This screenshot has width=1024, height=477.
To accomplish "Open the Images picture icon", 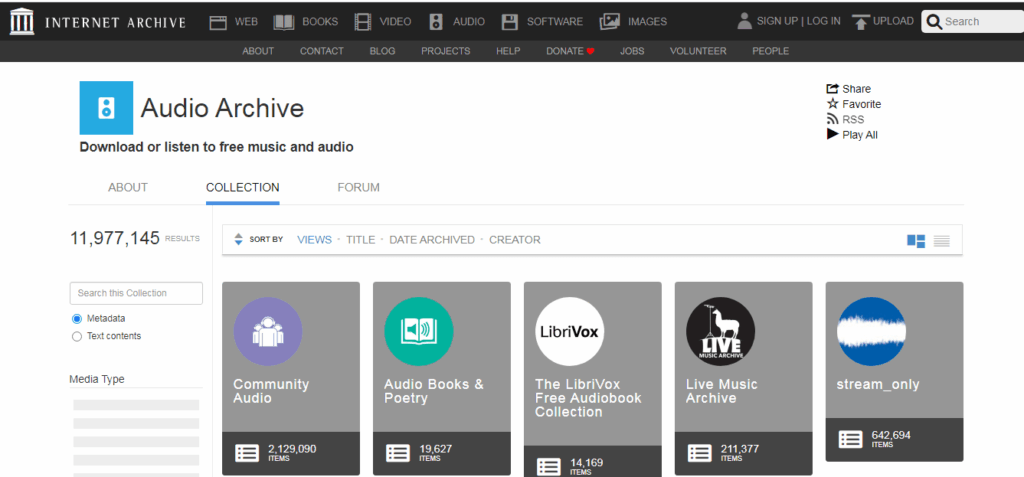I will 609,22.
